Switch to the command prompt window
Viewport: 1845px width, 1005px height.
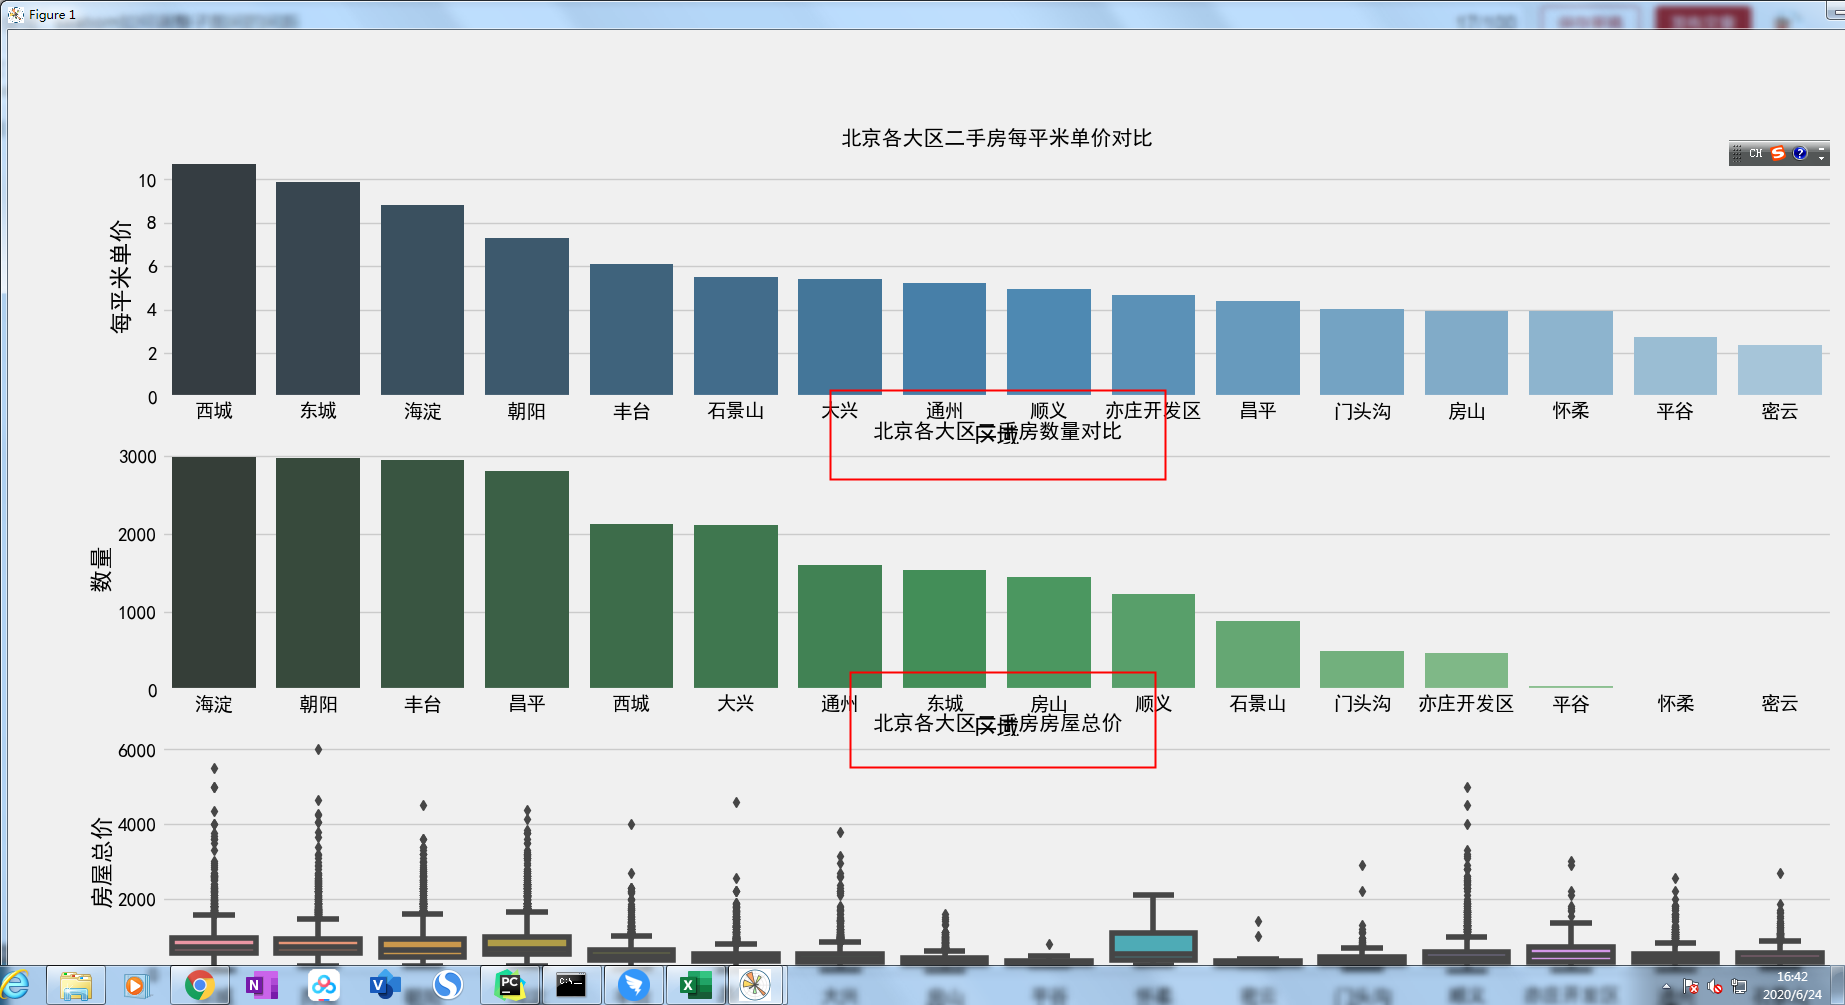pyautogui.click(x=571, y=986)
